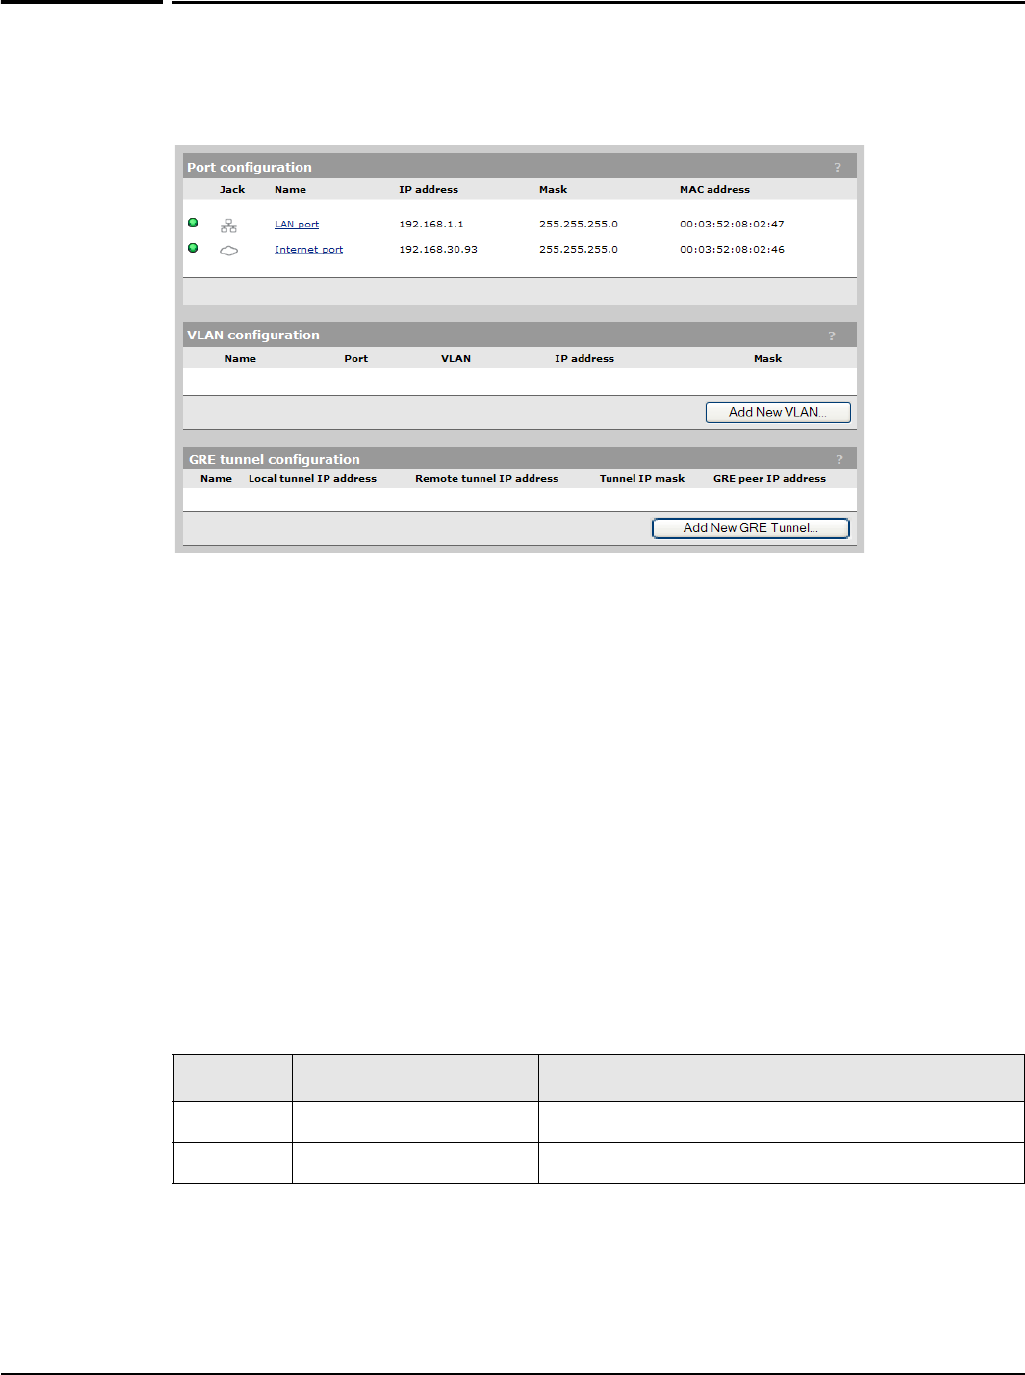Screen dimensions: 1025x1375
Task: Click MAC address column header
Action: tap(715, 189)
